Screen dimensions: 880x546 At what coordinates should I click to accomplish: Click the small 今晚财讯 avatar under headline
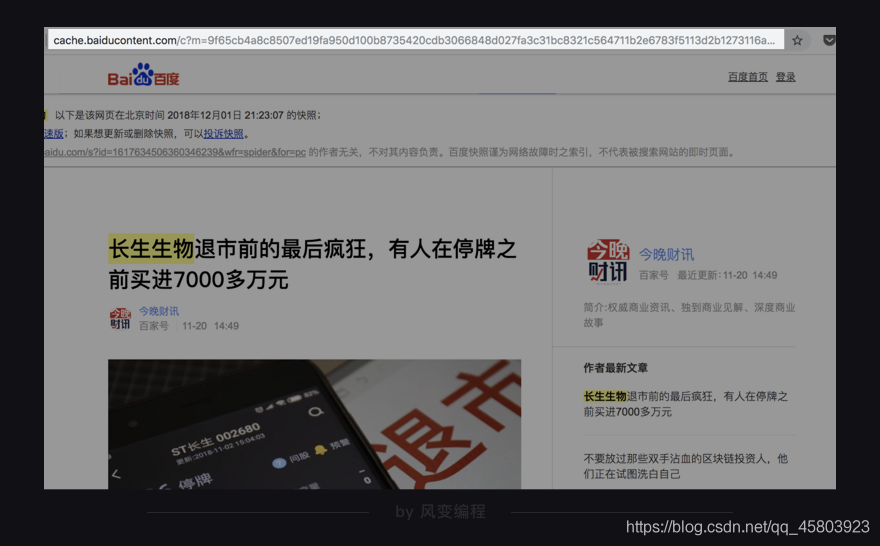(x=120, y=318)
